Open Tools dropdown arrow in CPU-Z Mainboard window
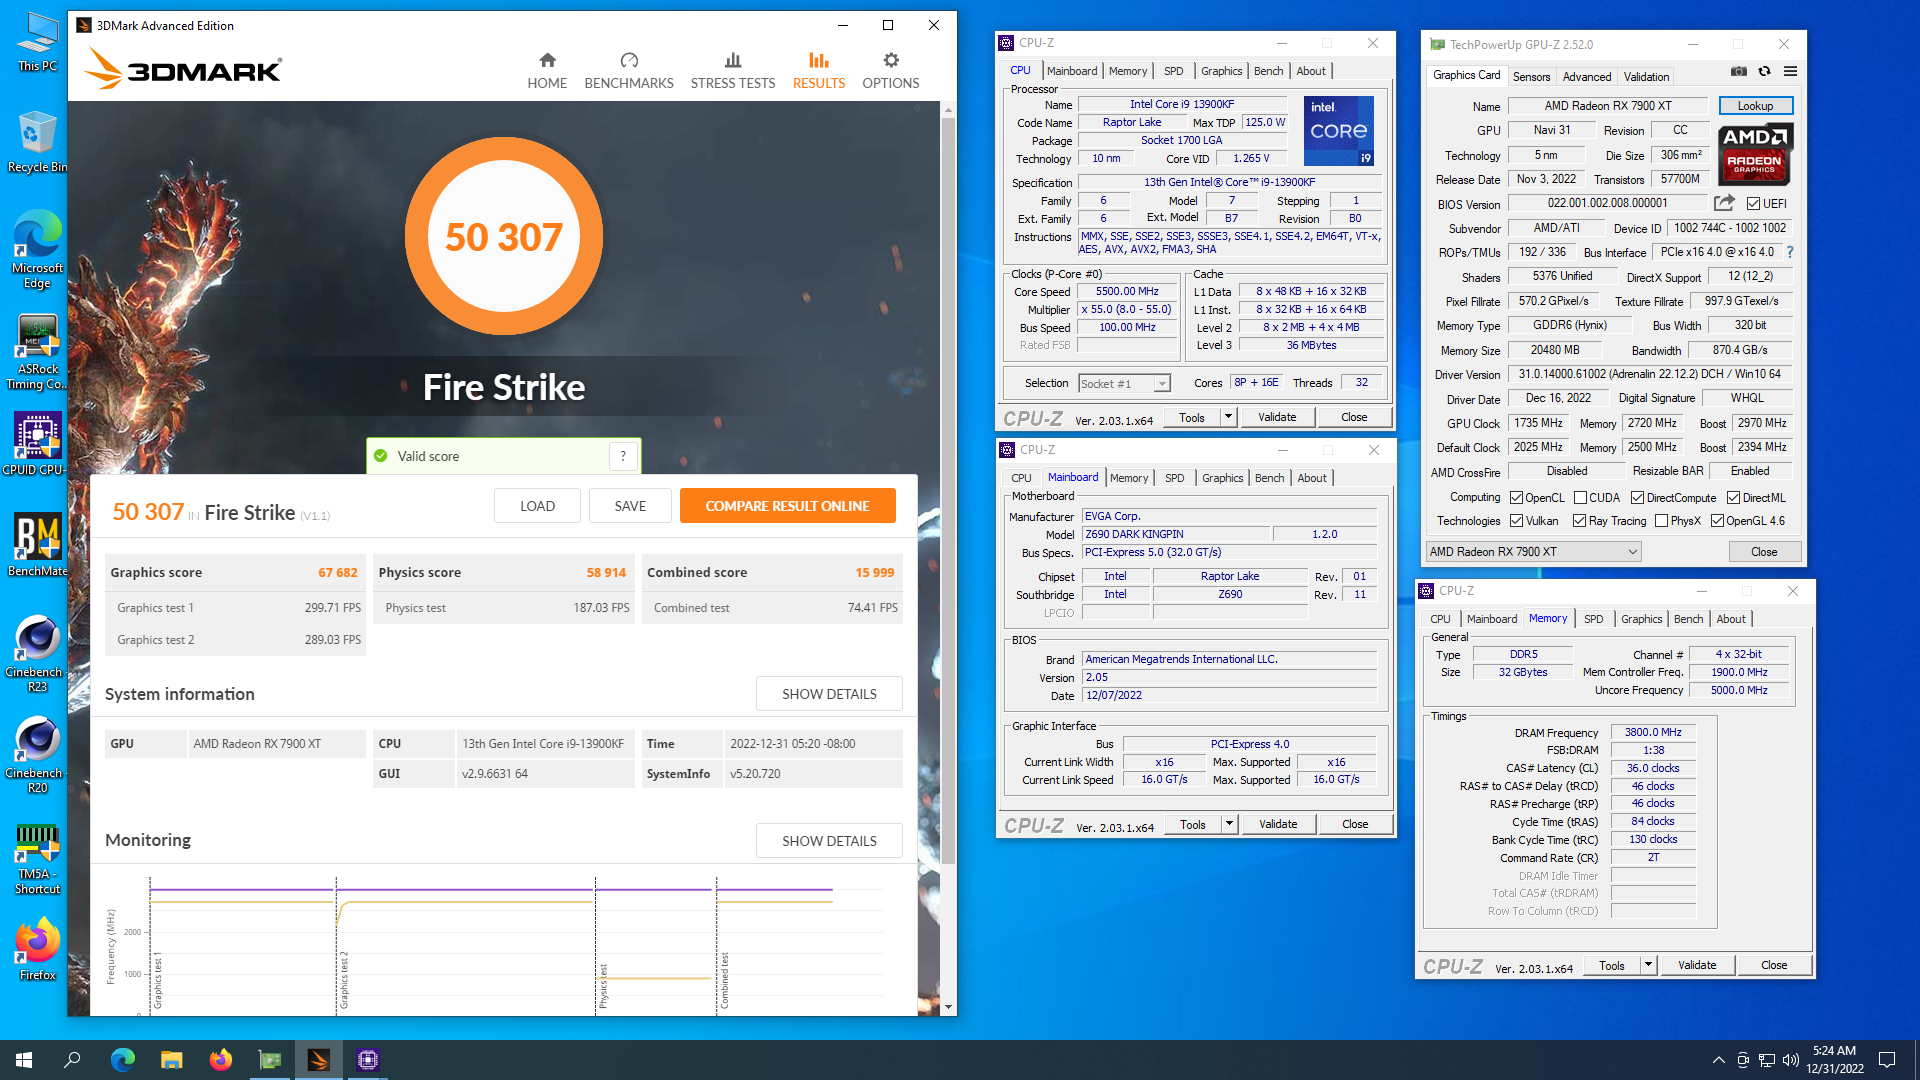1920x1080 pixels. (1229, 824)
